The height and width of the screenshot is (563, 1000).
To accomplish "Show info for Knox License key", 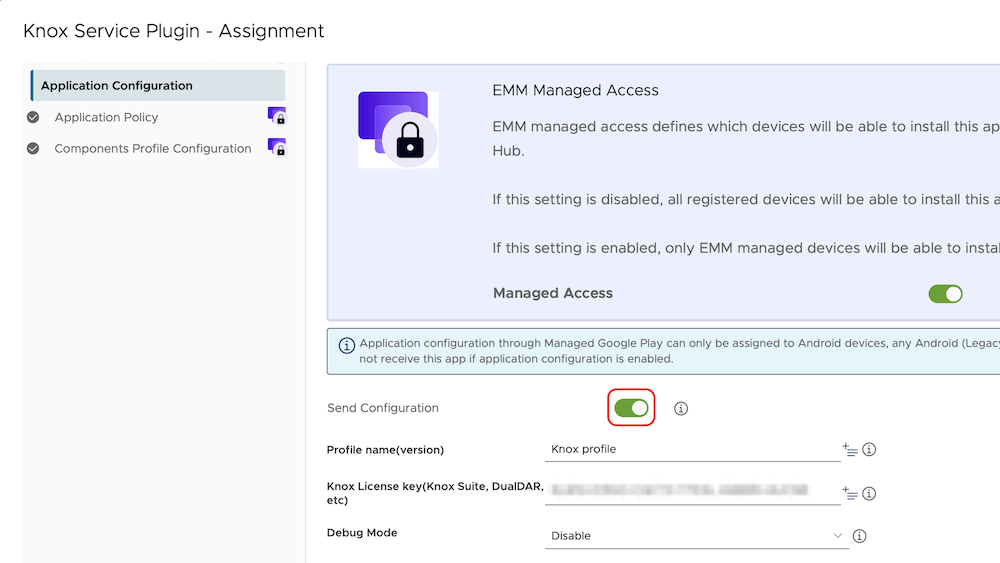I will coord(869,493).
